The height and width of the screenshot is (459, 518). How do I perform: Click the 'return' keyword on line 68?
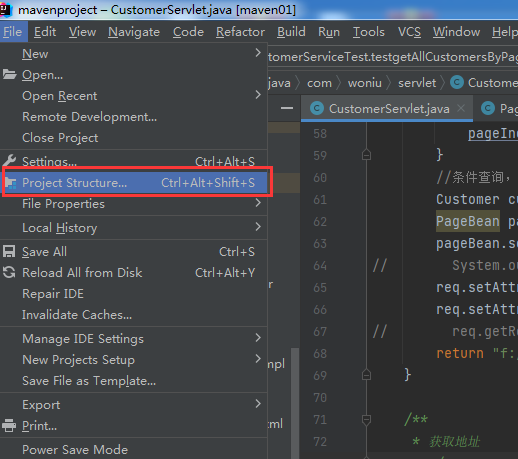(460, 353)
